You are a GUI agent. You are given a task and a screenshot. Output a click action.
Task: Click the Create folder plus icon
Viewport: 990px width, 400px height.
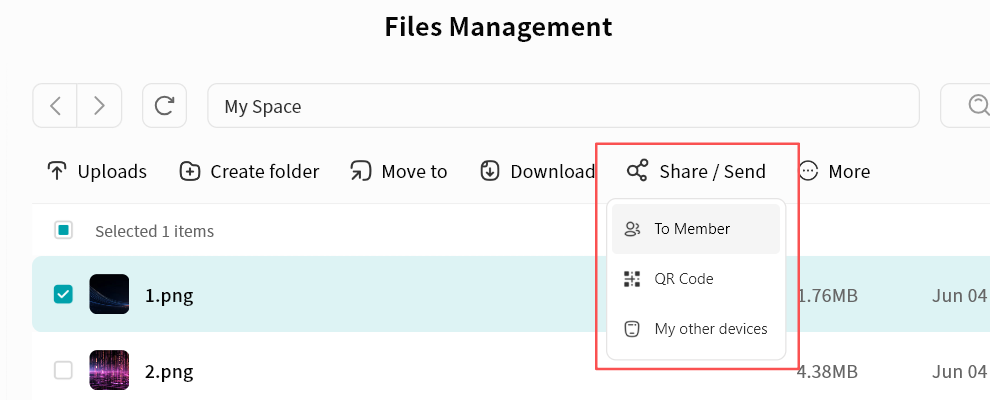tap(190, 171)
